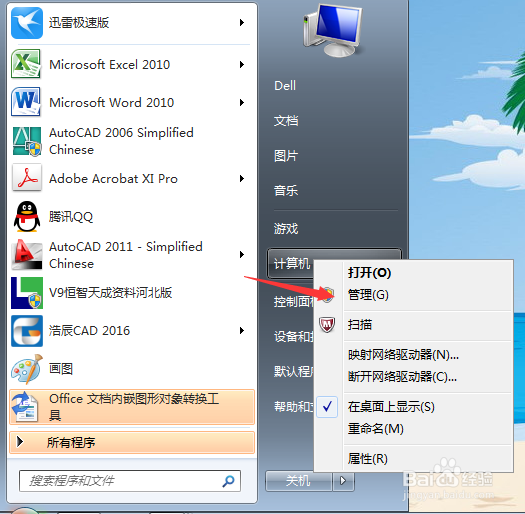
Task: Launch the 迅雷极速版 bird icon
Action: (x=27, y=23)
